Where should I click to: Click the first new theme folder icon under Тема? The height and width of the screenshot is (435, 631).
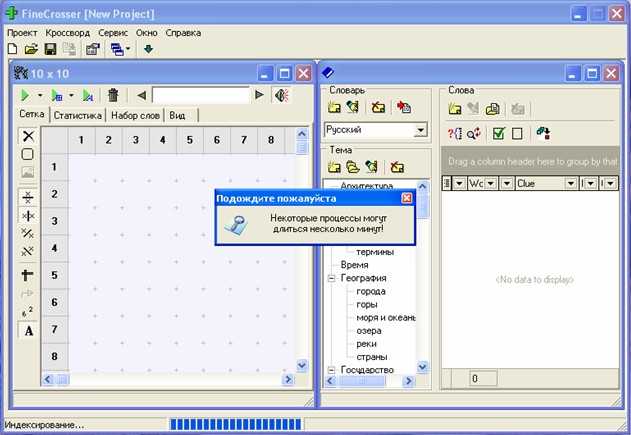(334, 167)
